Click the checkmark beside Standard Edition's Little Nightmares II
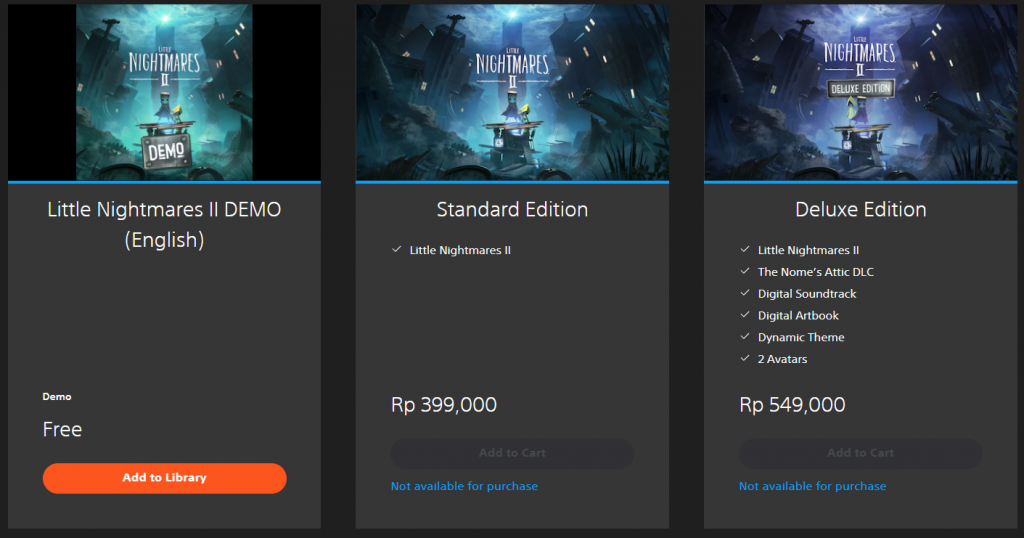This screenshot has height=538, width=1024. [x=397, y=250]
